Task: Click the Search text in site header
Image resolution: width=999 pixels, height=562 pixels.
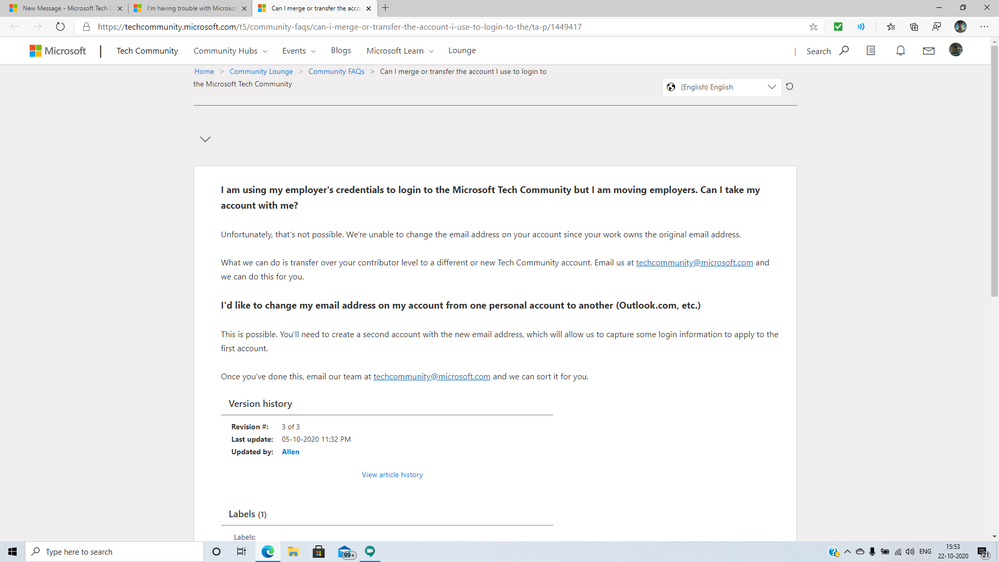Action: 819,51
